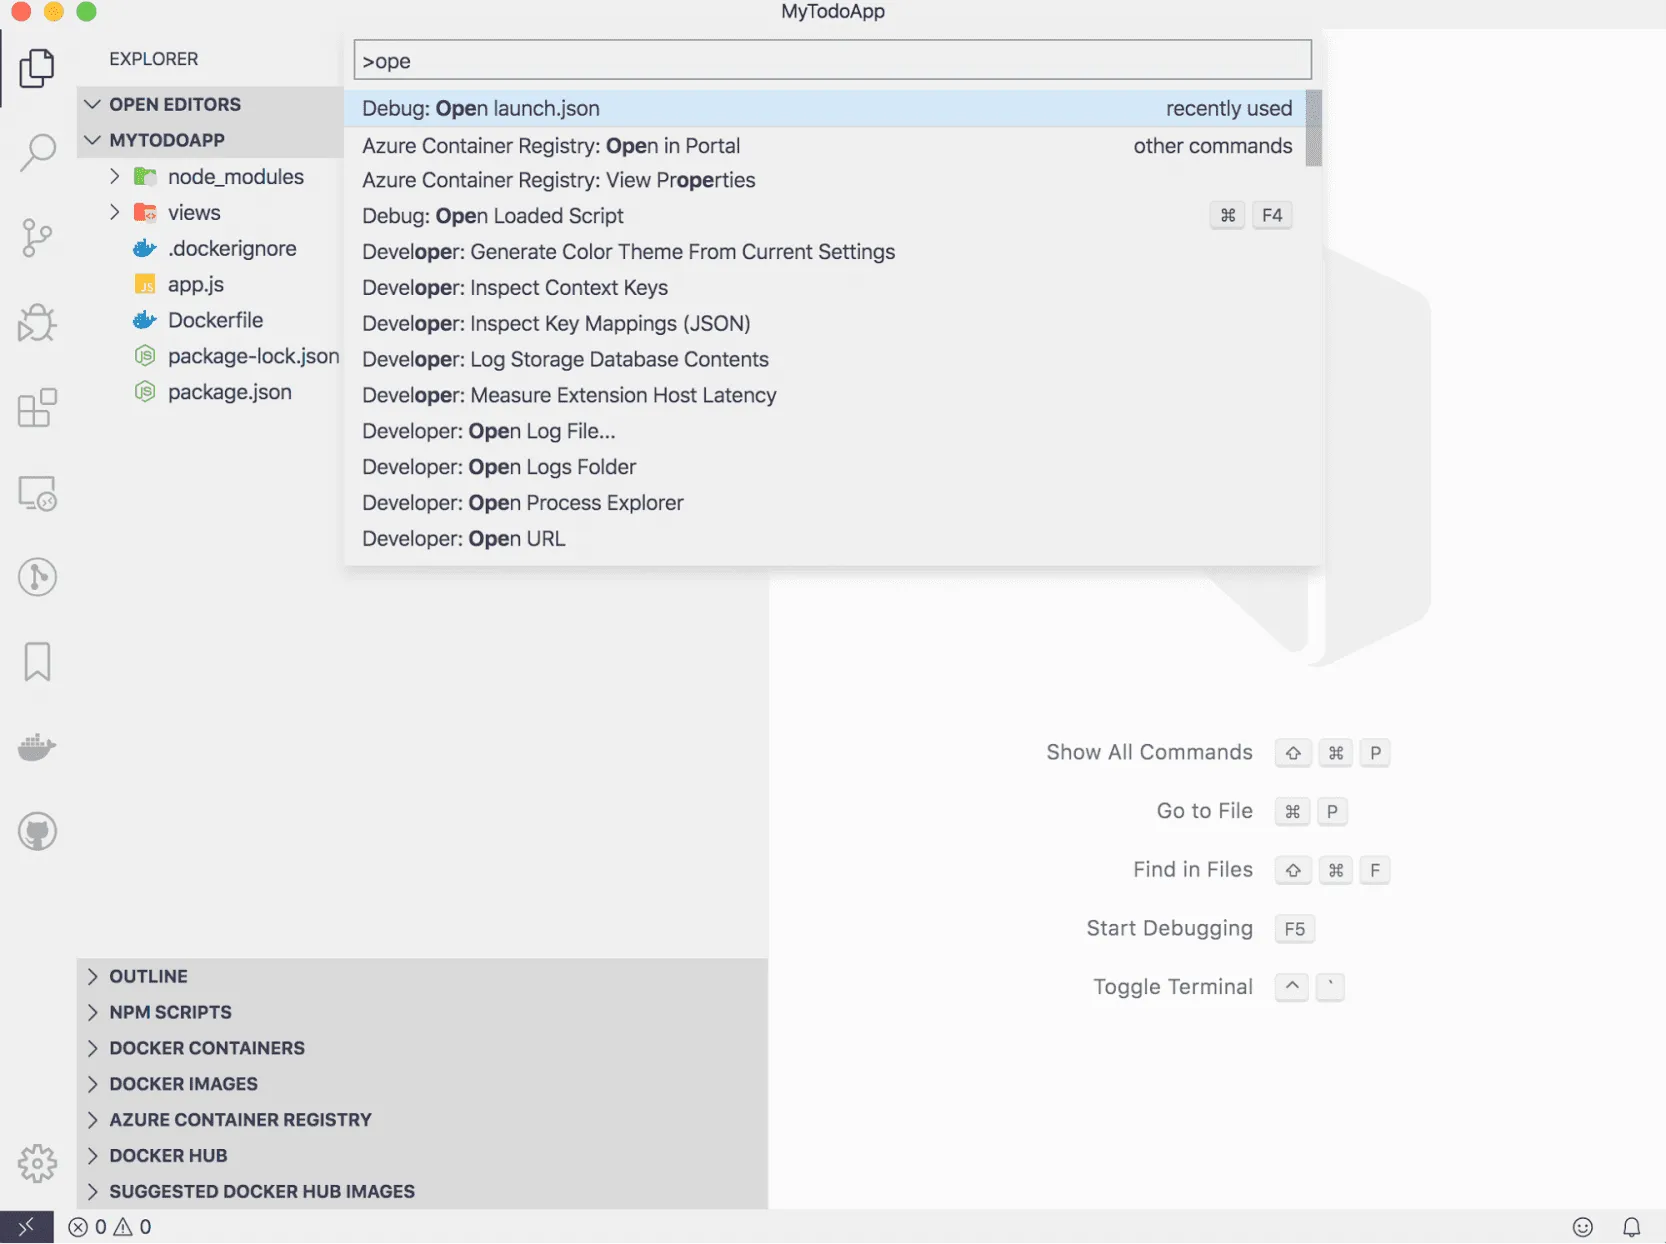The height and width of the screenshot is (1244, 1666).
Task: Click the Dockerfile whale icon
Action: [145, 320]
